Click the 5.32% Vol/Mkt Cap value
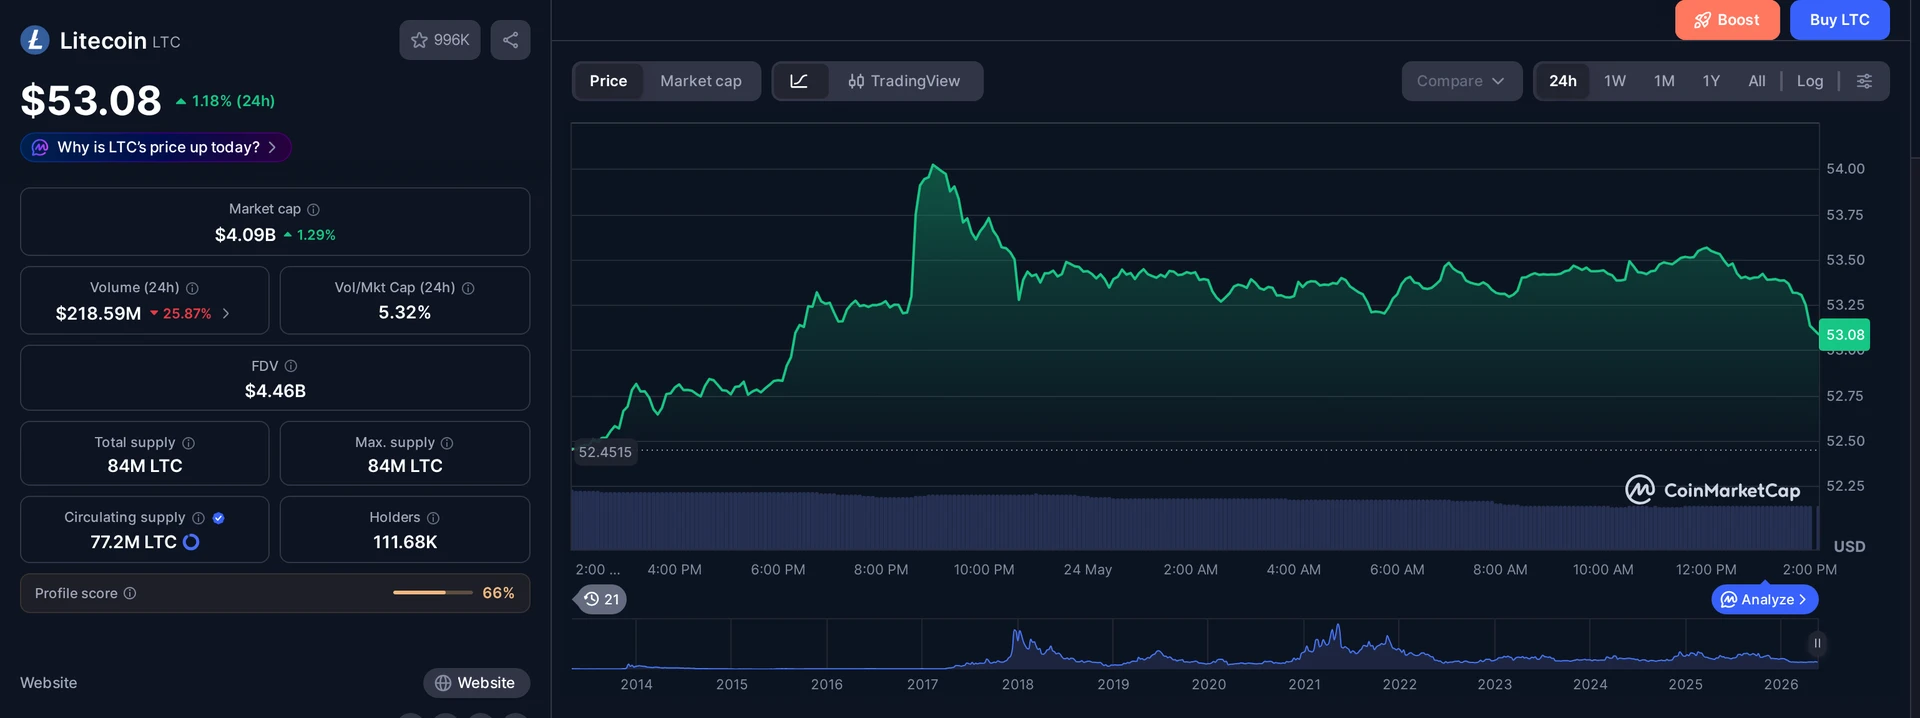The image size is (1920, 718). point(405,313)
